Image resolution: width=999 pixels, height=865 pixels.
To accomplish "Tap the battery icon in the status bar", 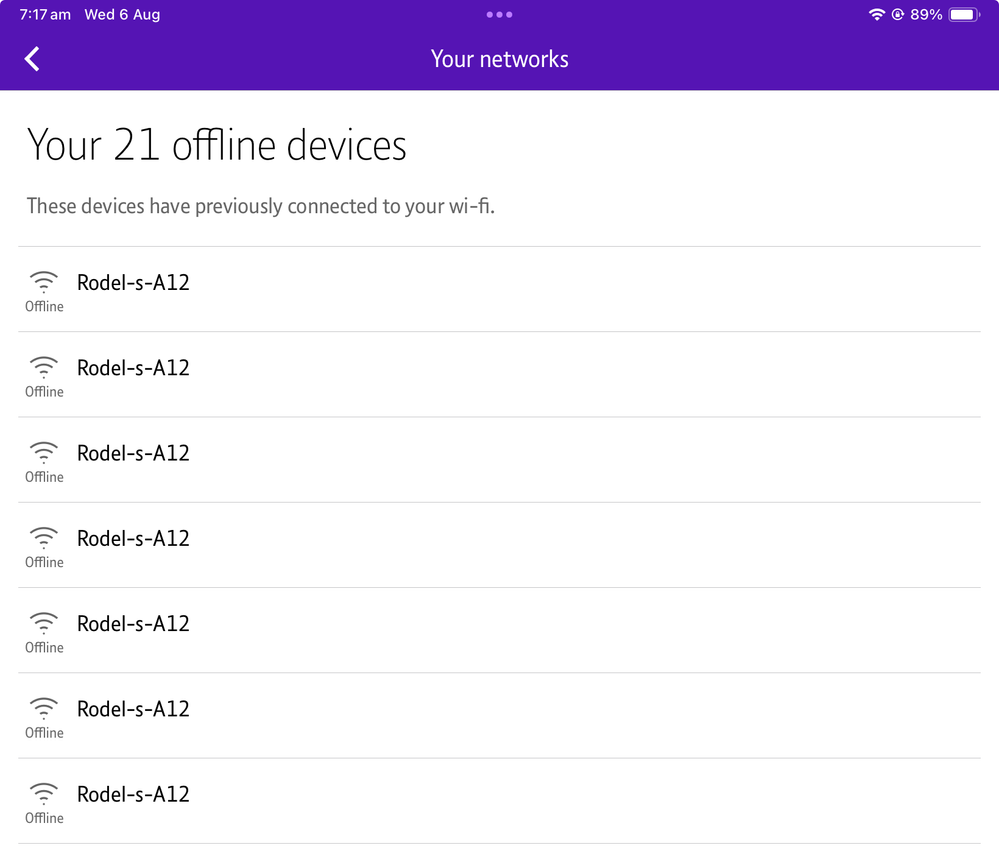I will [964, 15].
